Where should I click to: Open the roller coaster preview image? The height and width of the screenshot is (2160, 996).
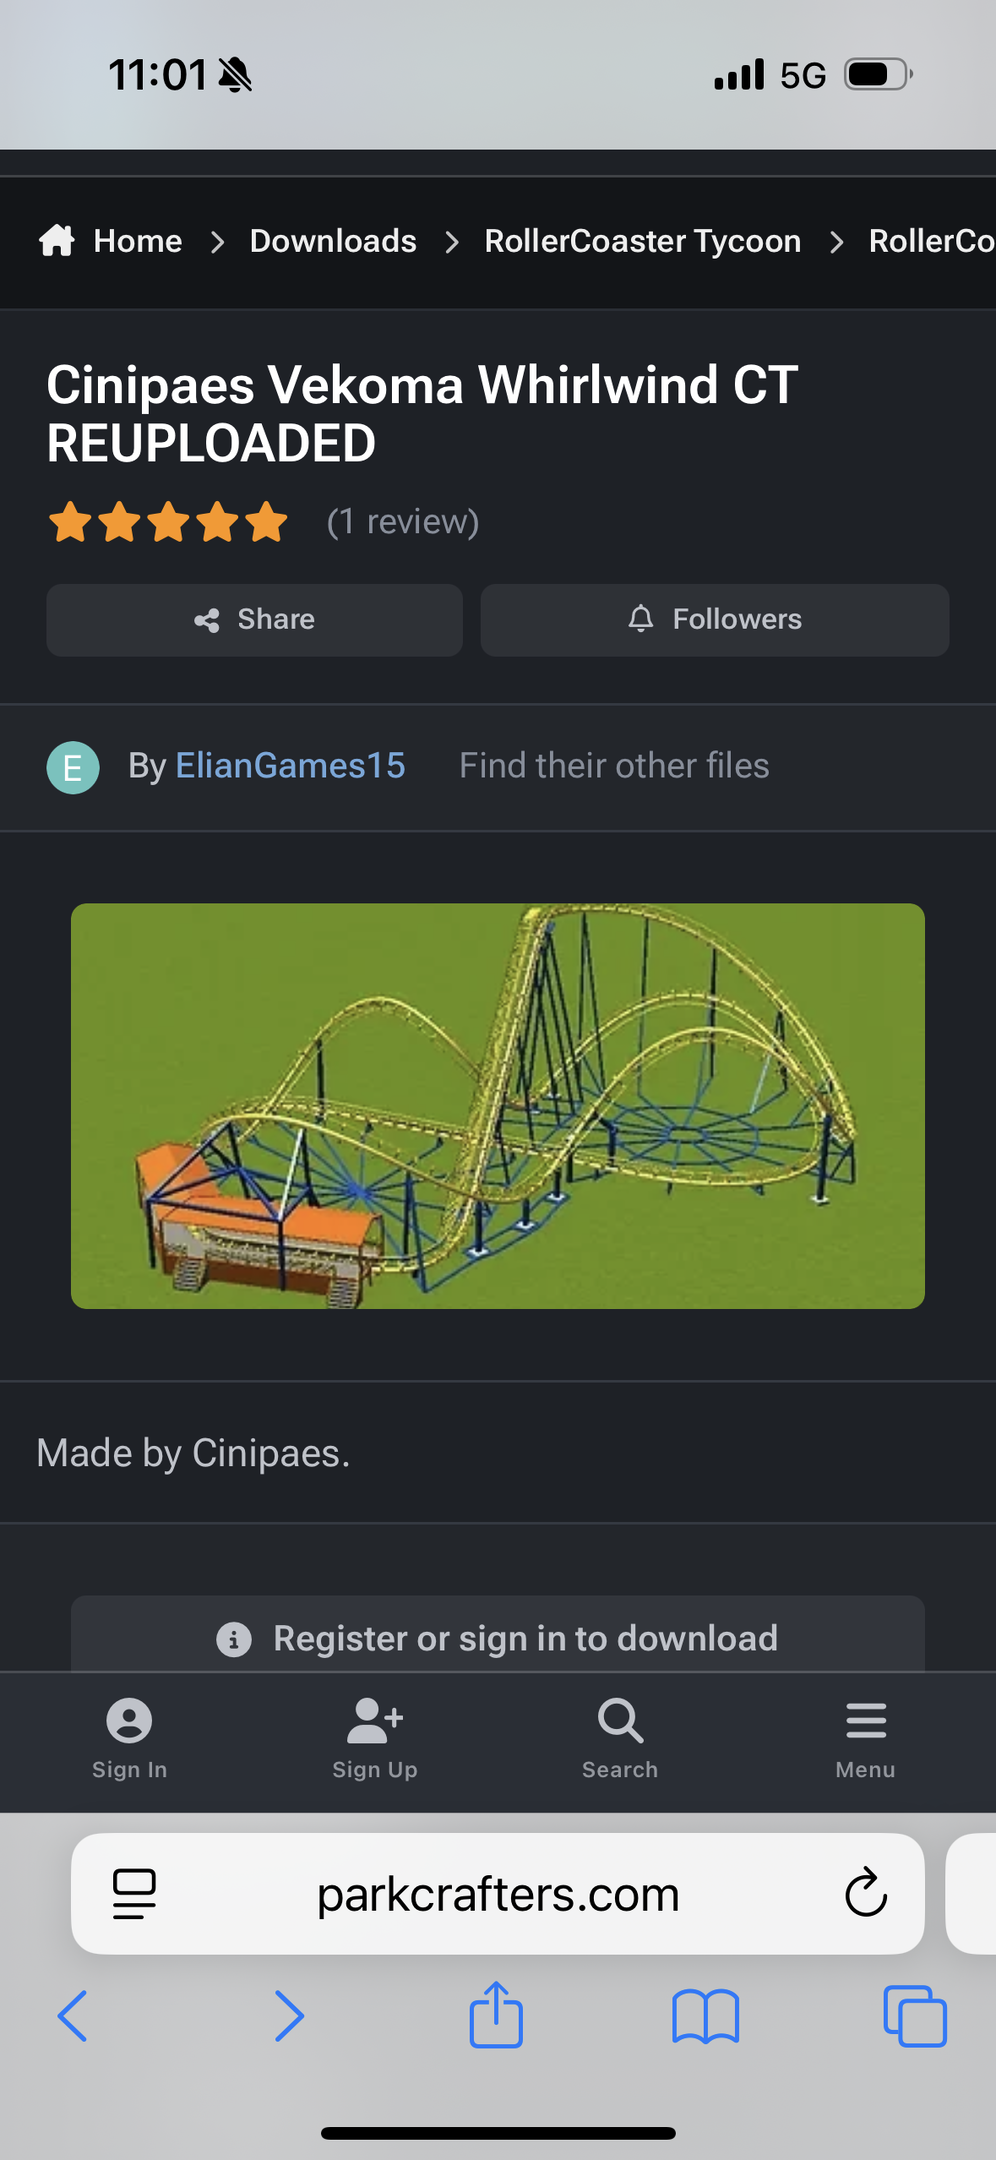(x=498, y=1106)
